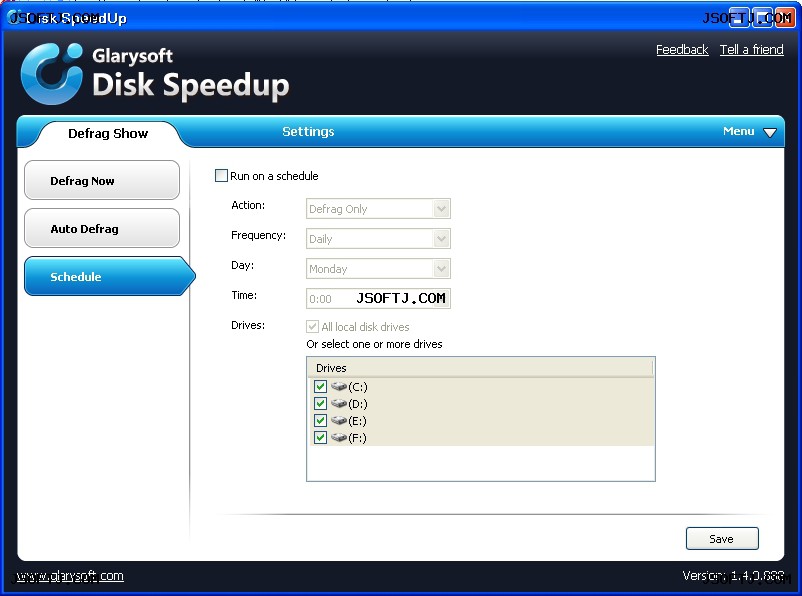Screen dimensions: 802x596
Task: Click the Menu downward triangle icon
Action: (770, 133)
